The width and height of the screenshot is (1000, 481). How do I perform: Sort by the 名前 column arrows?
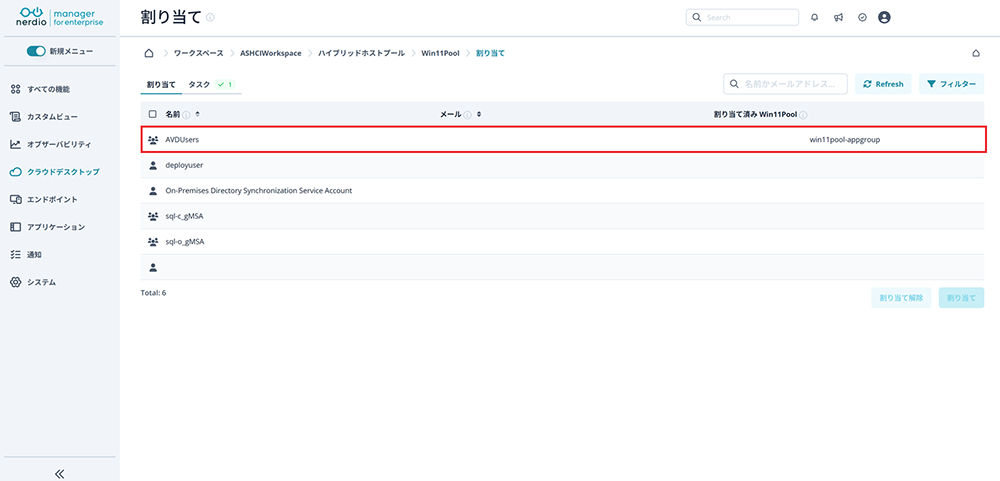tap(197, 114)
